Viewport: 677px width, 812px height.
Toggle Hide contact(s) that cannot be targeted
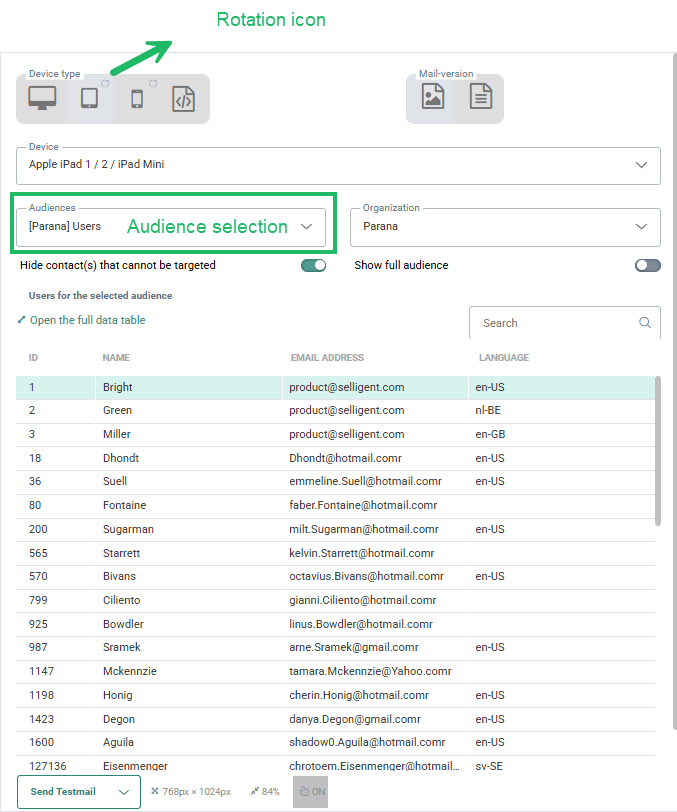[x=313, y=266]
